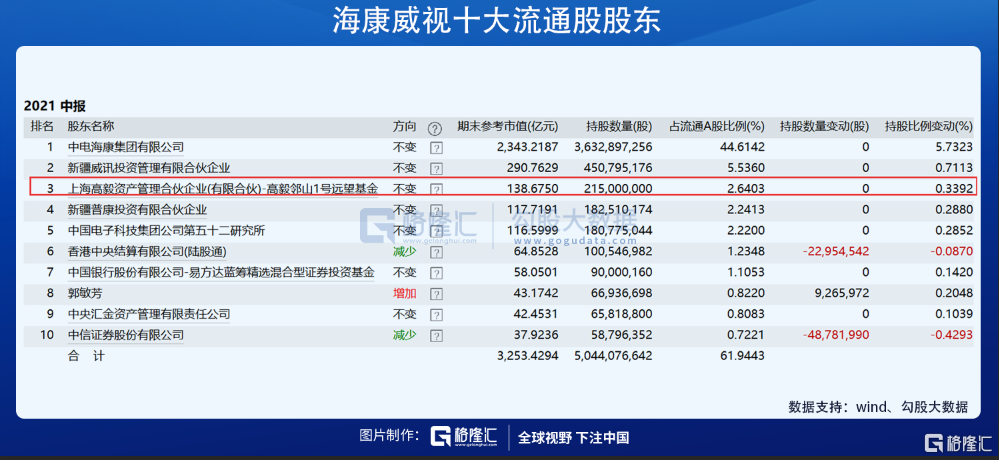Click the slogan 全球视野 下注中国
The image size is (999, 460).
(x=573, y=437)
